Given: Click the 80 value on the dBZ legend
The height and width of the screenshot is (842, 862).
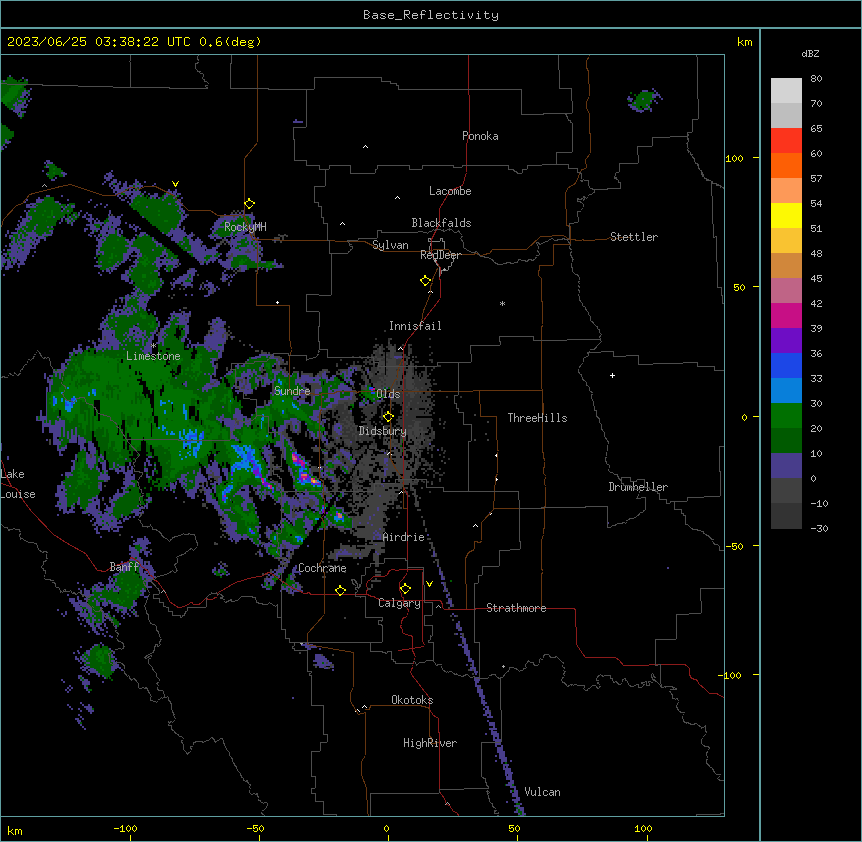Looking at the screenshot, I should click(x=816, y=79).
